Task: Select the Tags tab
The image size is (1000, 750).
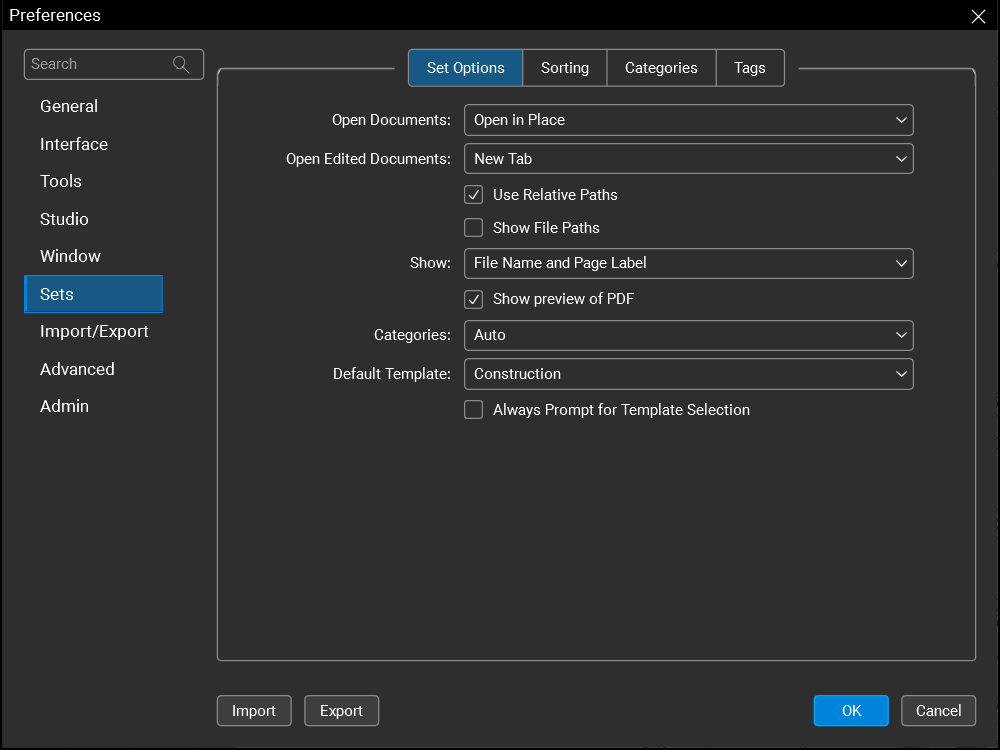Action: click(x=750, y=68)
